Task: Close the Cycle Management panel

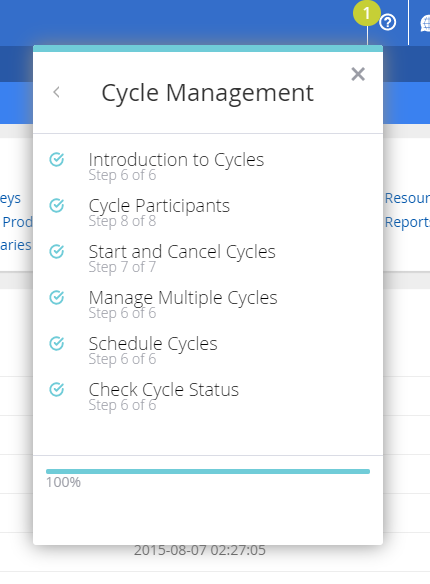Action: 358,74
